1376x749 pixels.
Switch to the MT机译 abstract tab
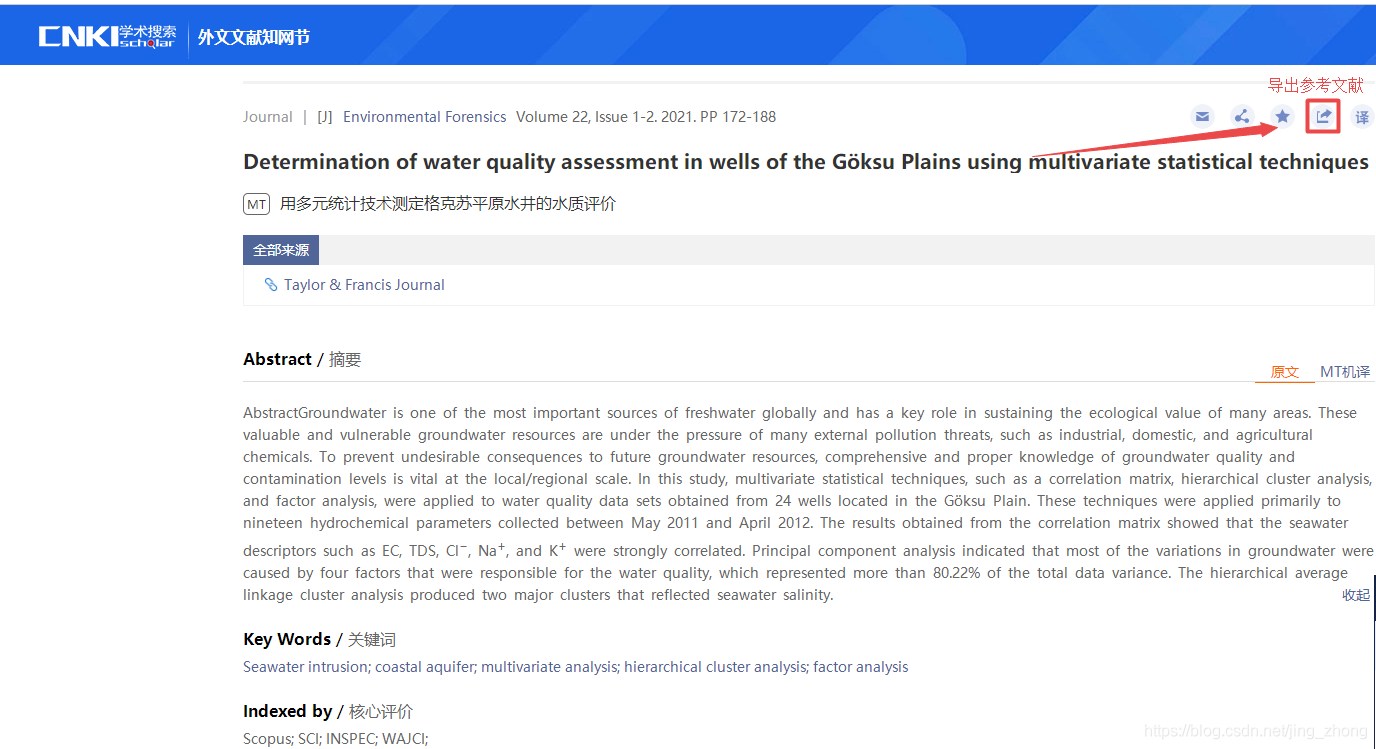(1345, 372)
